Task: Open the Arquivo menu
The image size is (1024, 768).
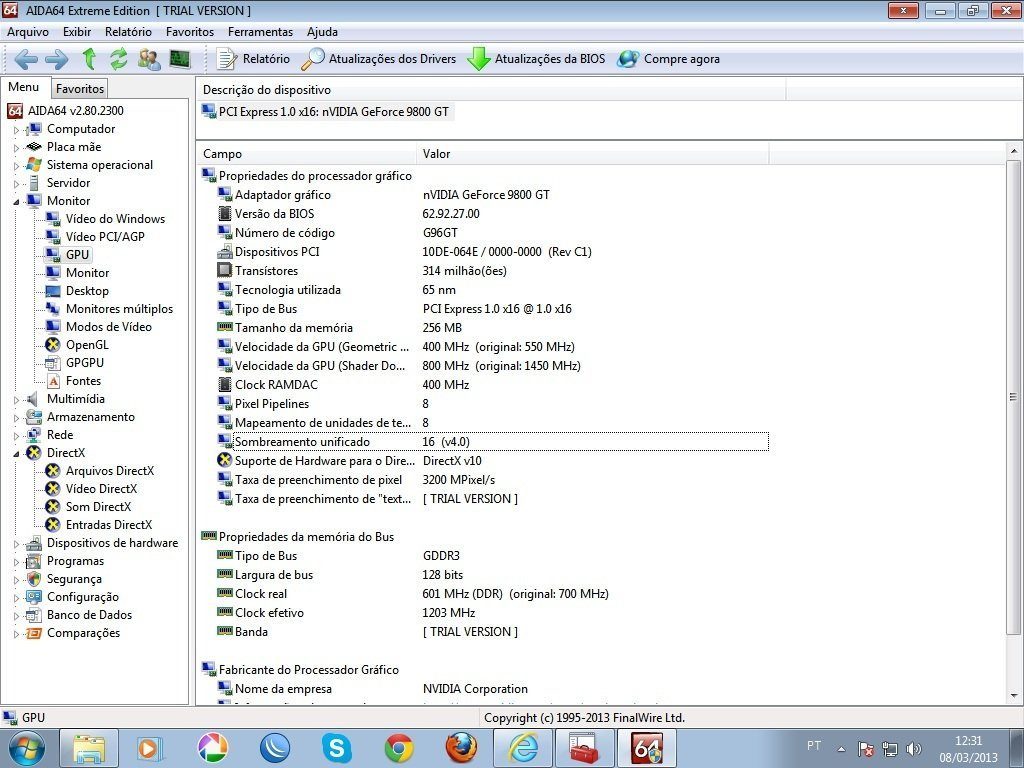Action: pos(27,32)
